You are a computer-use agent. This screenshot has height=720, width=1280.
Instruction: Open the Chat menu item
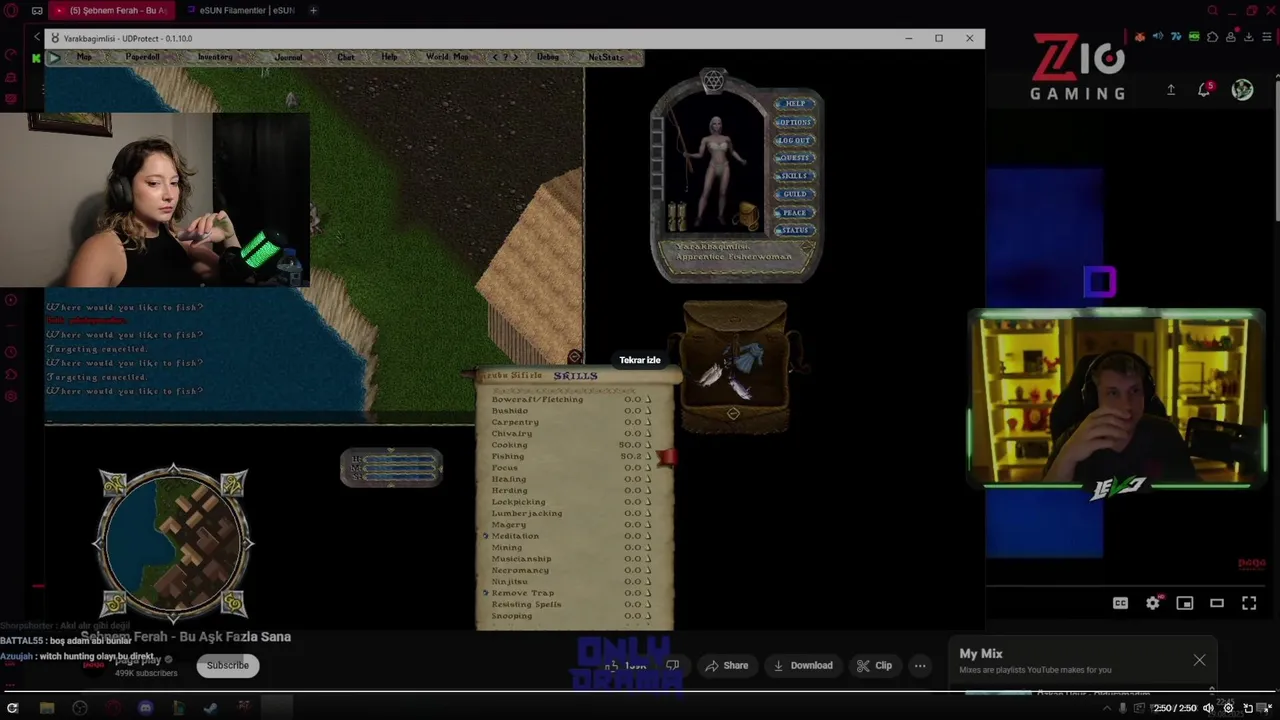tap(345, 57)
